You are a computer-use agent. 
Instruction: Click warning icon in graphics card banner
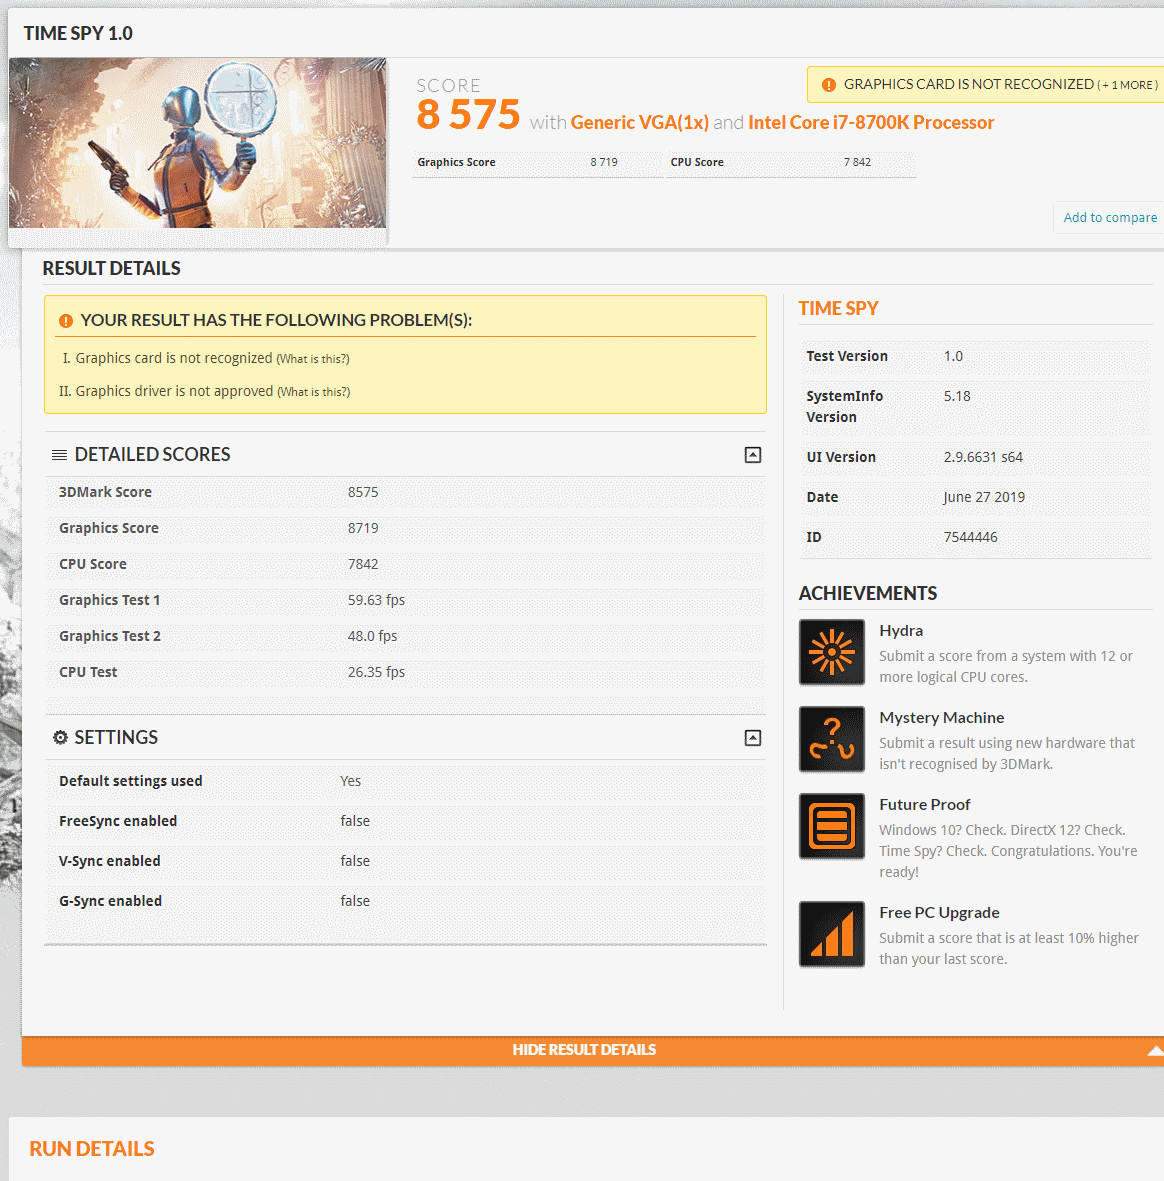click(828, 85)
